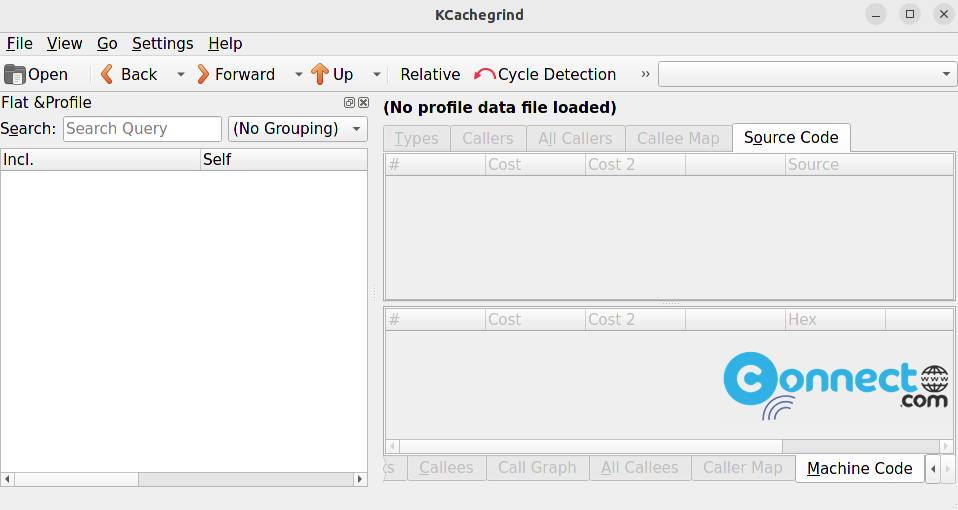958x510 pixels.
Task: Click Cost column header in source view
Action: [535, 164]
